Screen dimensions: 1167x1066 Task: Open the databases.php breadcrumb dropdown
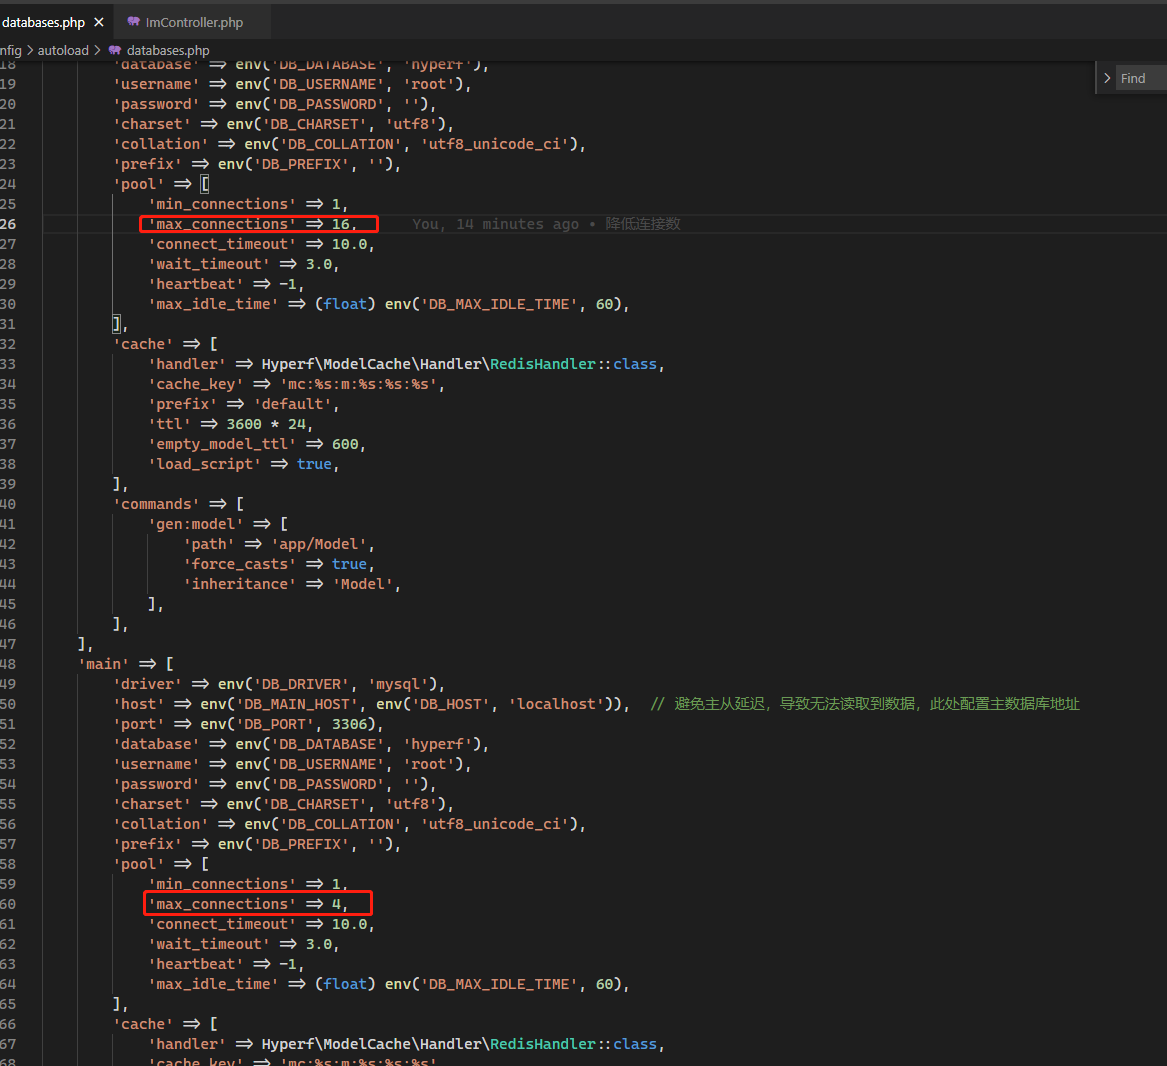coord(168,50)
